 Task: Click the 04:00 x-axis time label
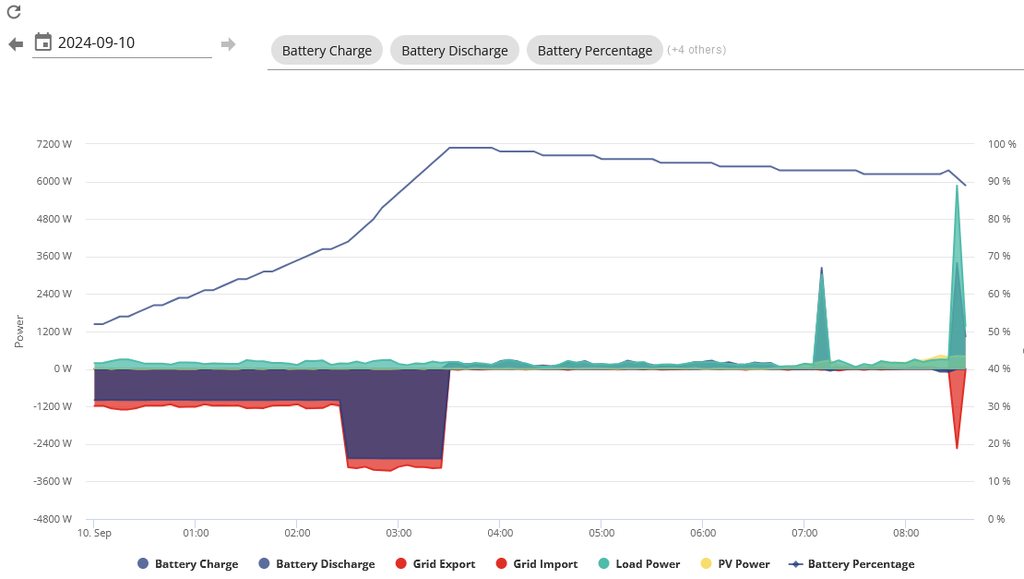(500, 533)
